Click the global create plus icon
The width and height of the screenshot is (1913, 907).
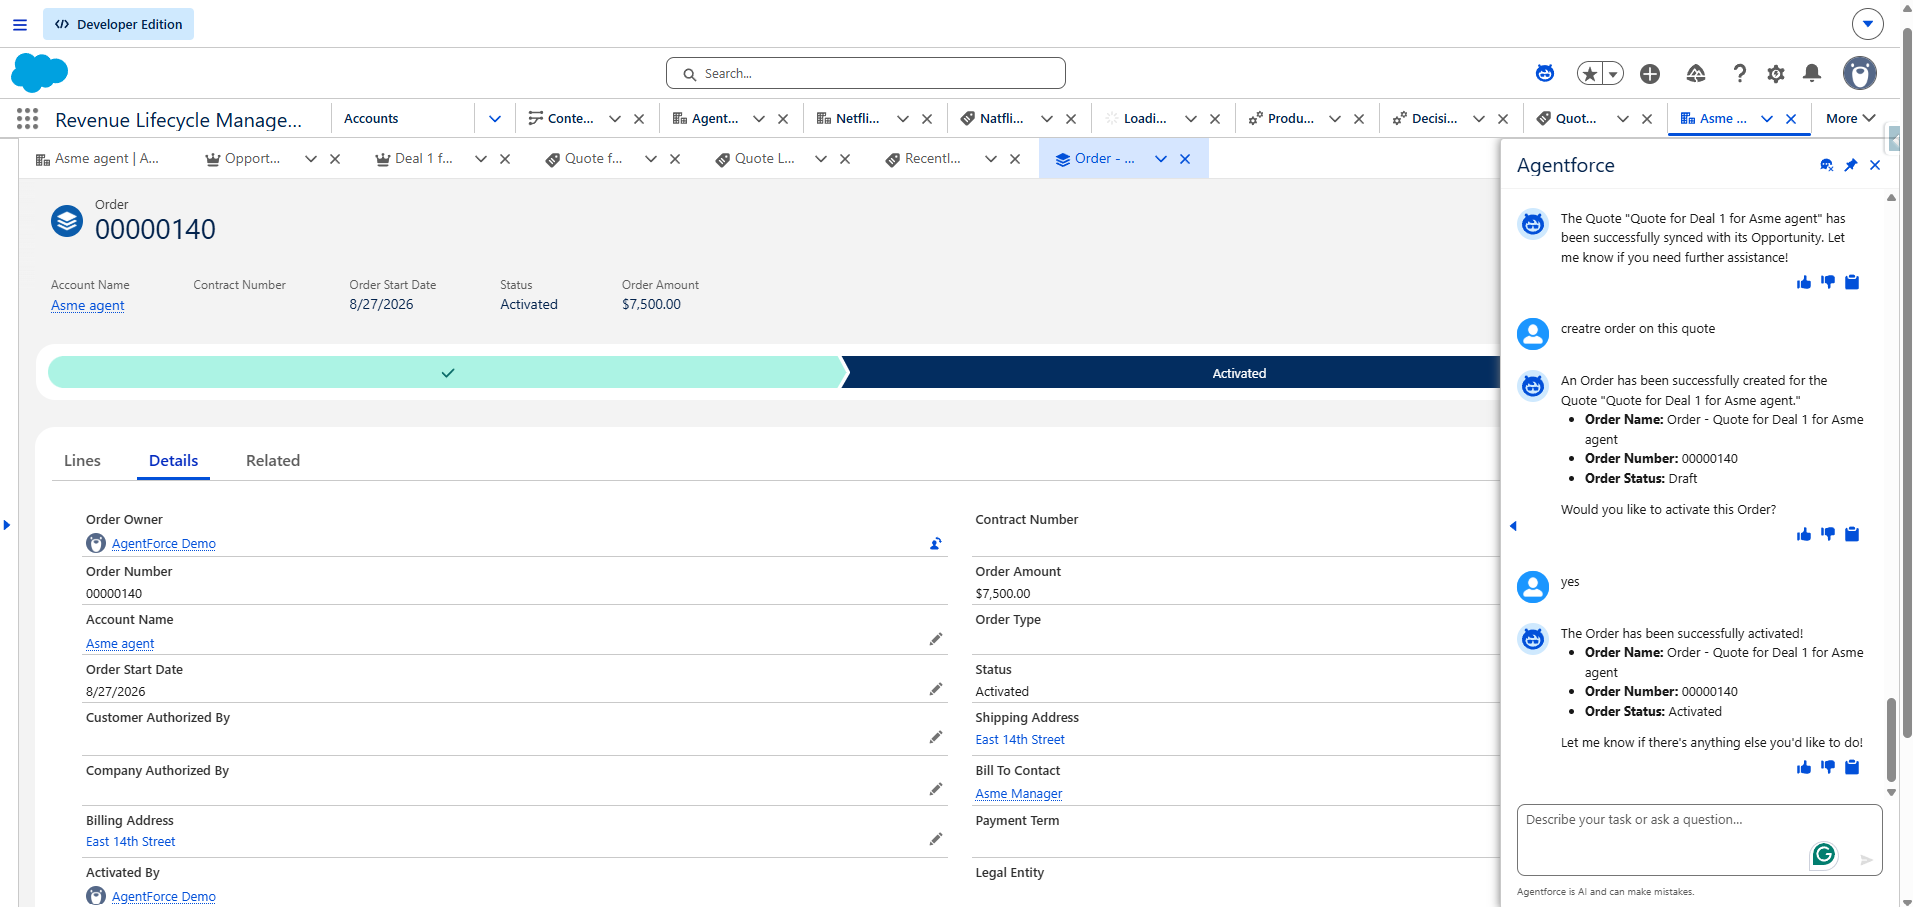(1650, 73)
